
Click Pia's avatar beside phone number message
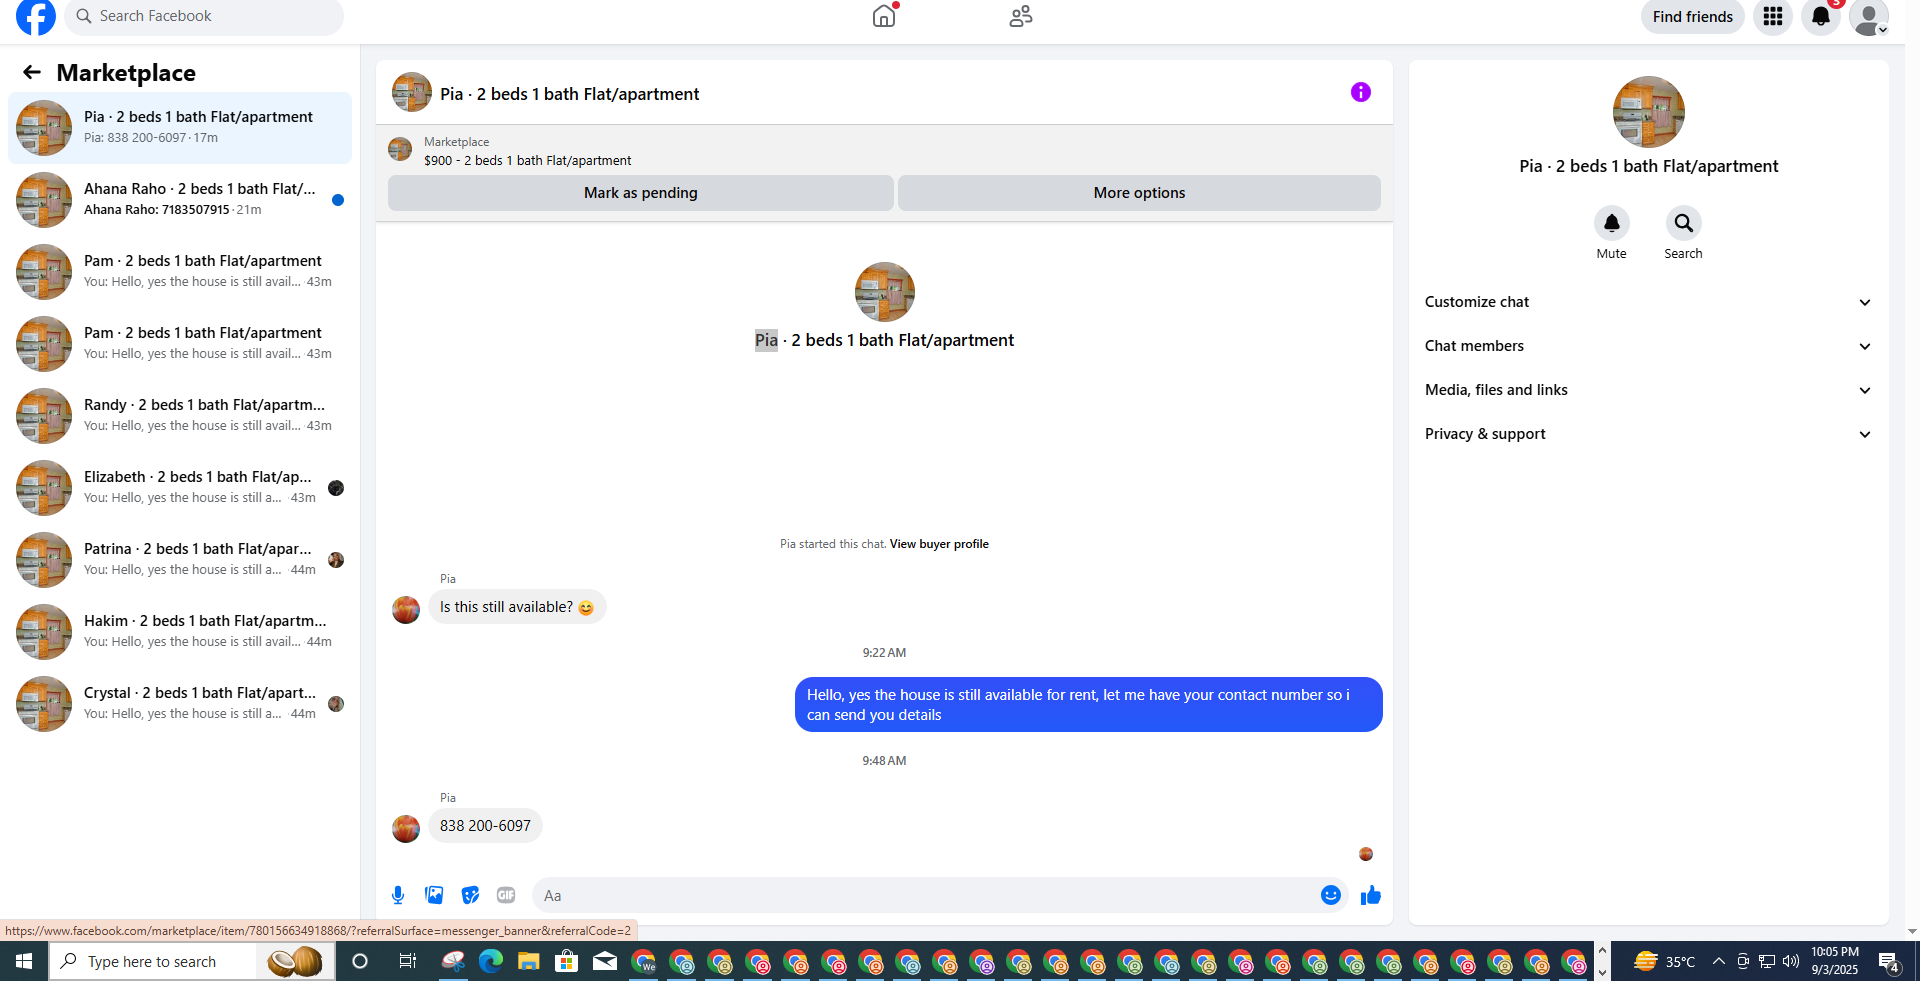point(406,829)
